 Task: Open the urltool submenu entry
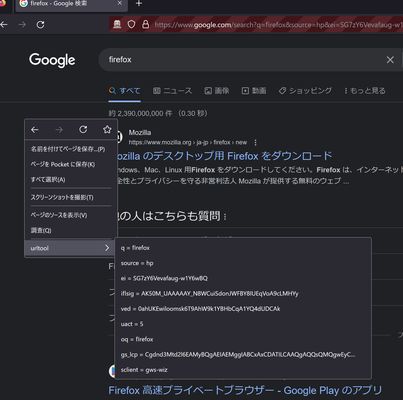click(71, 248)
